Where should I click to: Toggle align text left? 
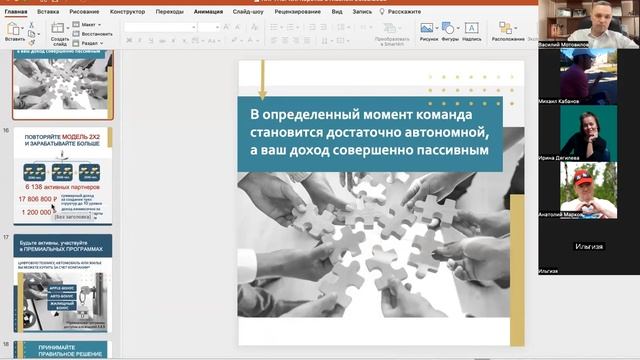pos(274,40)
